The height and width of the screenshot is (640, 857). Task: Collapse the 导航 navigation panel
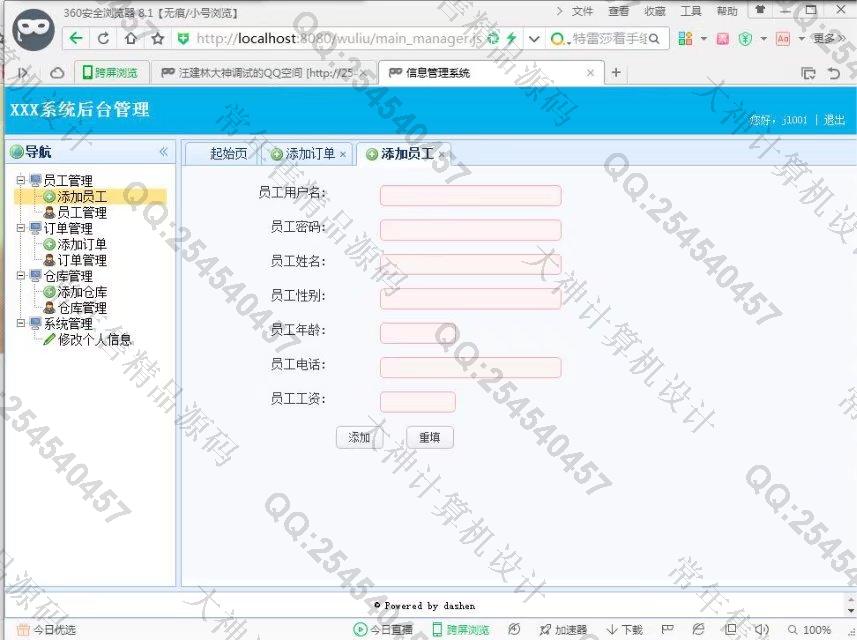tap(163, 151)
